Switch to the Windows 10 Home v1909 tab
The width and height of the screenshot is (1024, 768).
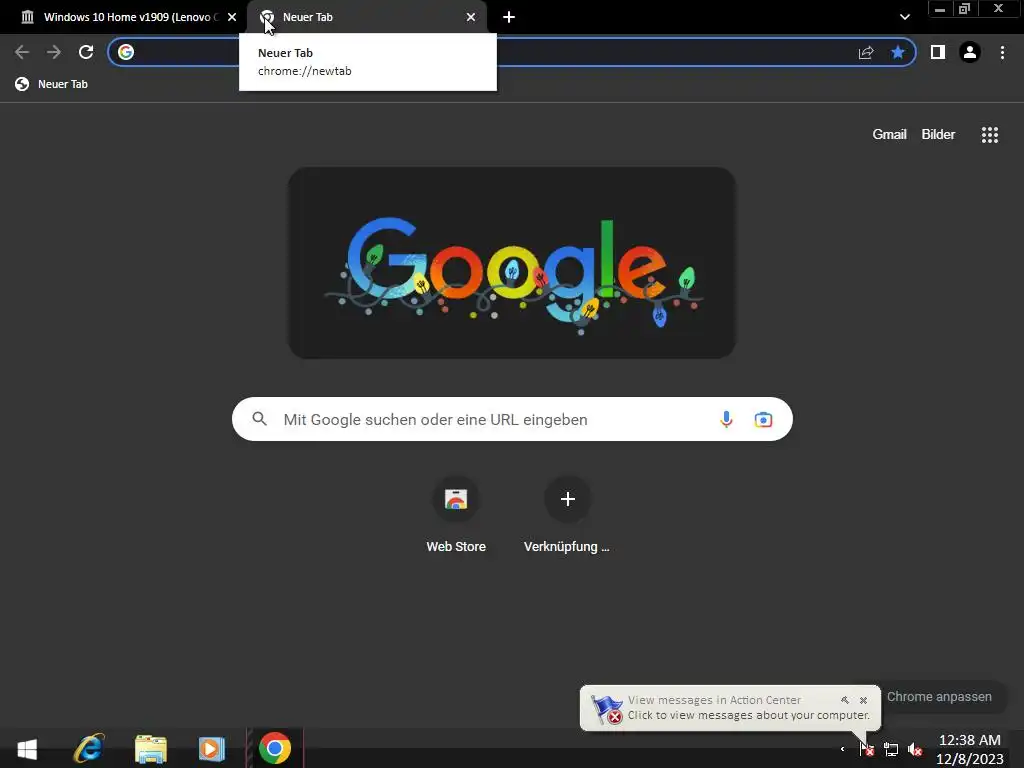(x=124, y=17)
